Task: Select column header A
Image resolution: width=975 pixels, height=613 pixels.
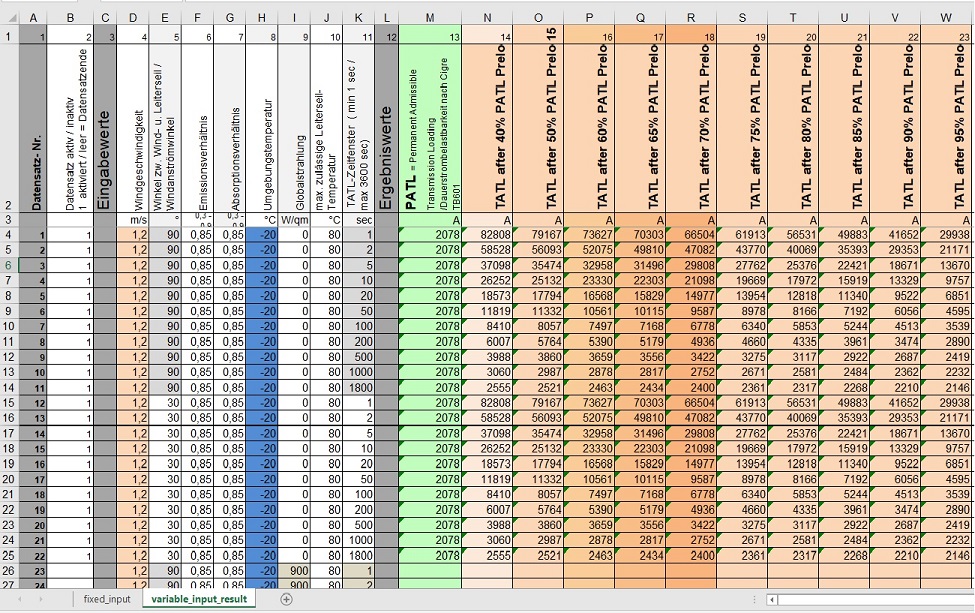Action: (34, 14)
